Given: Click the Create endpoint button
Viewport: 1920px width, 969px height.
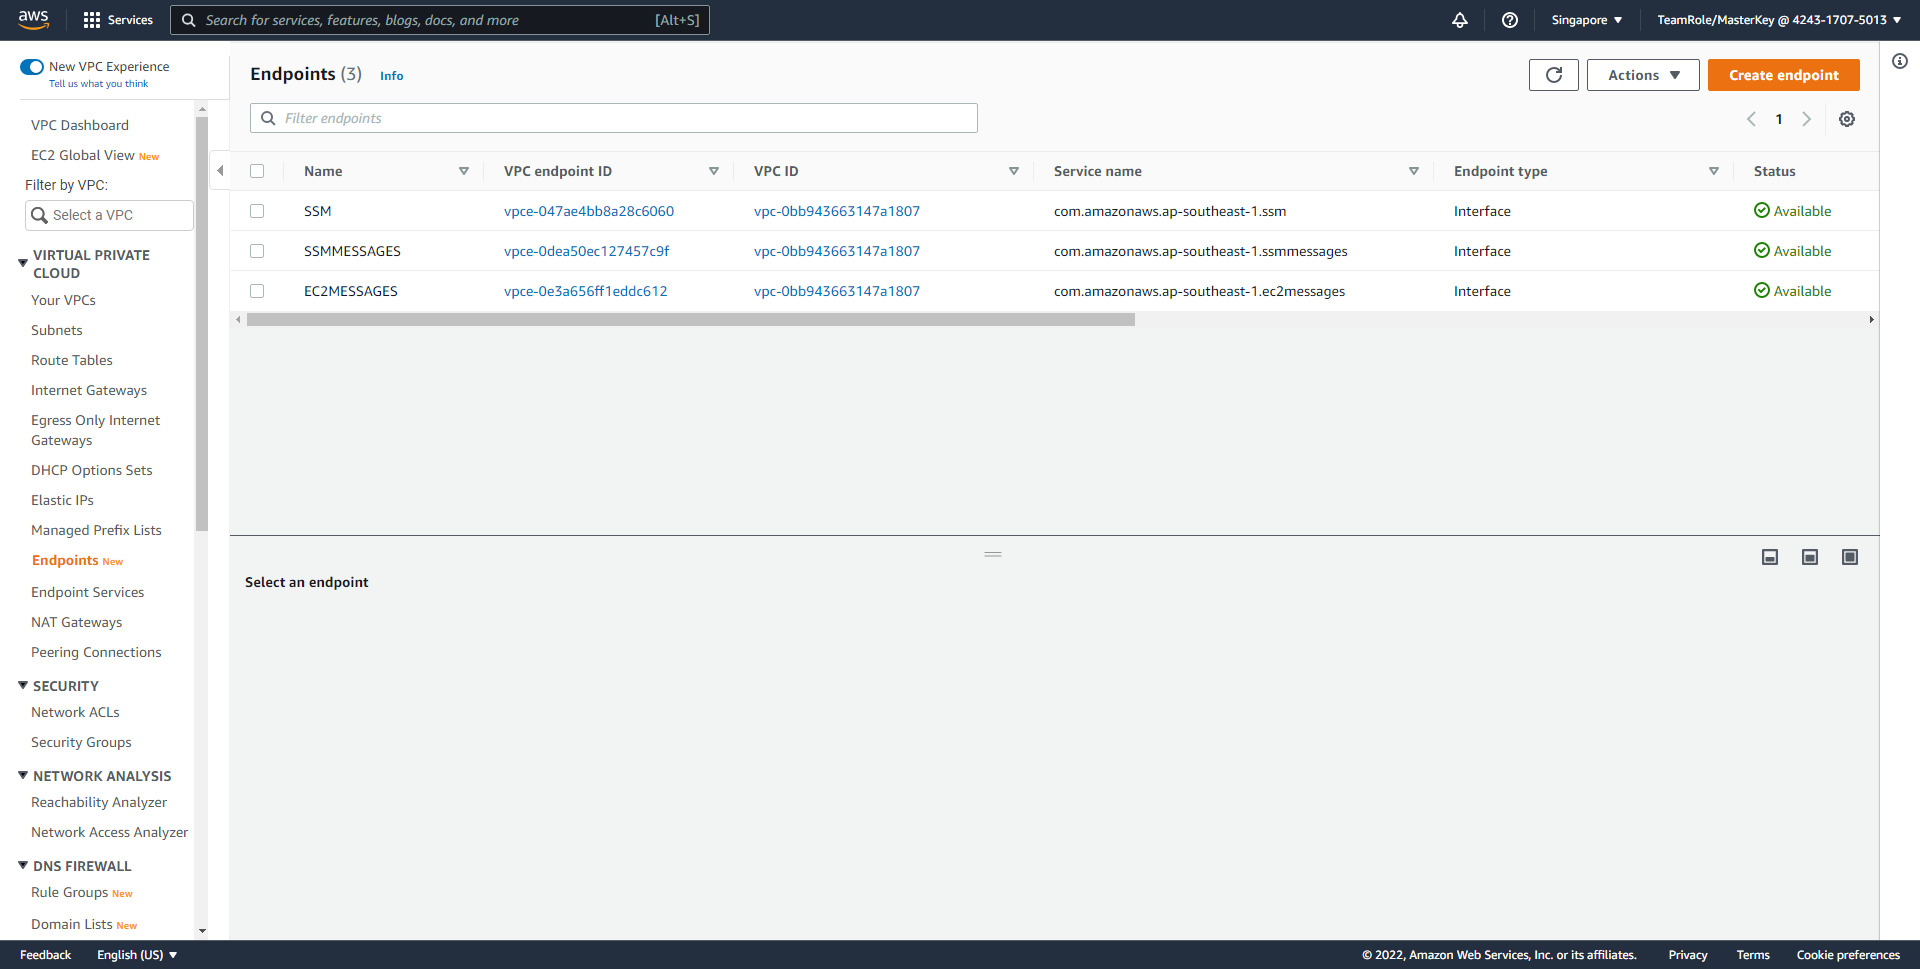Looking at the screenshot, I should [1783, 74].
